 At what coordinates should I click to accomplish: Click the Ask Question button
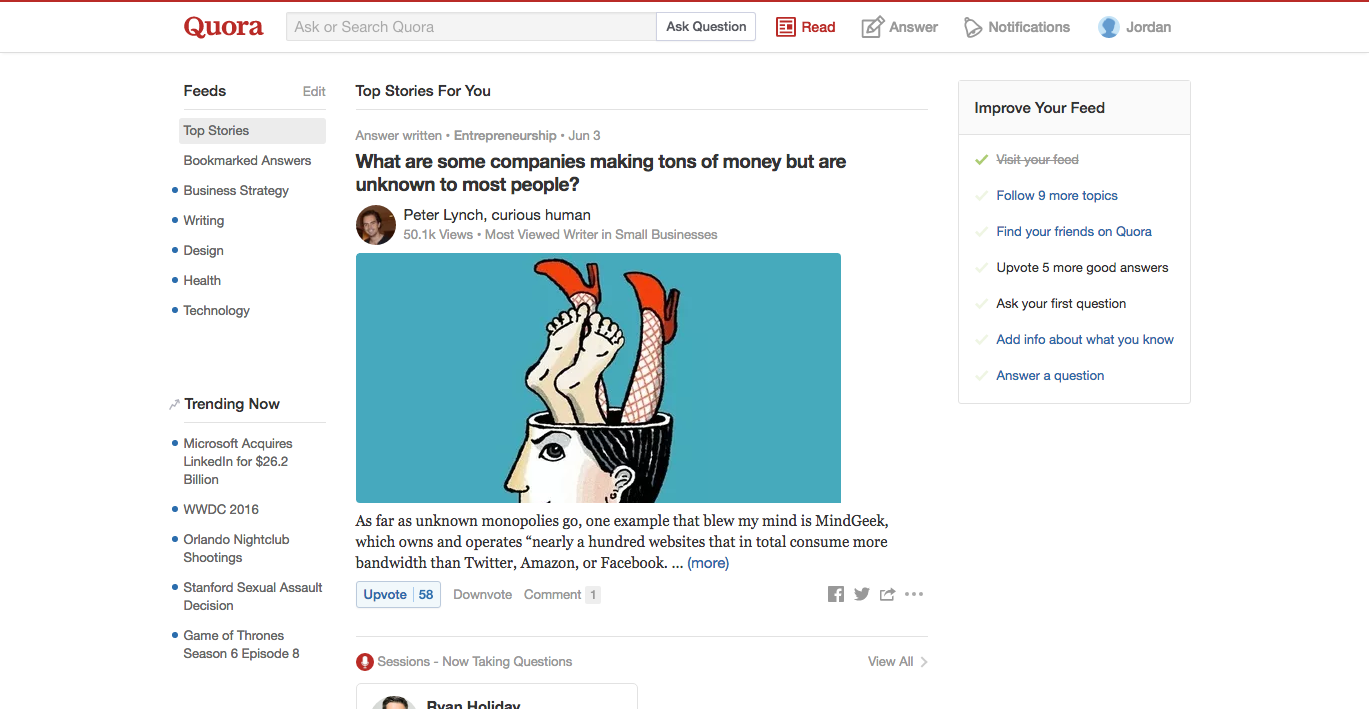[706, 27]
